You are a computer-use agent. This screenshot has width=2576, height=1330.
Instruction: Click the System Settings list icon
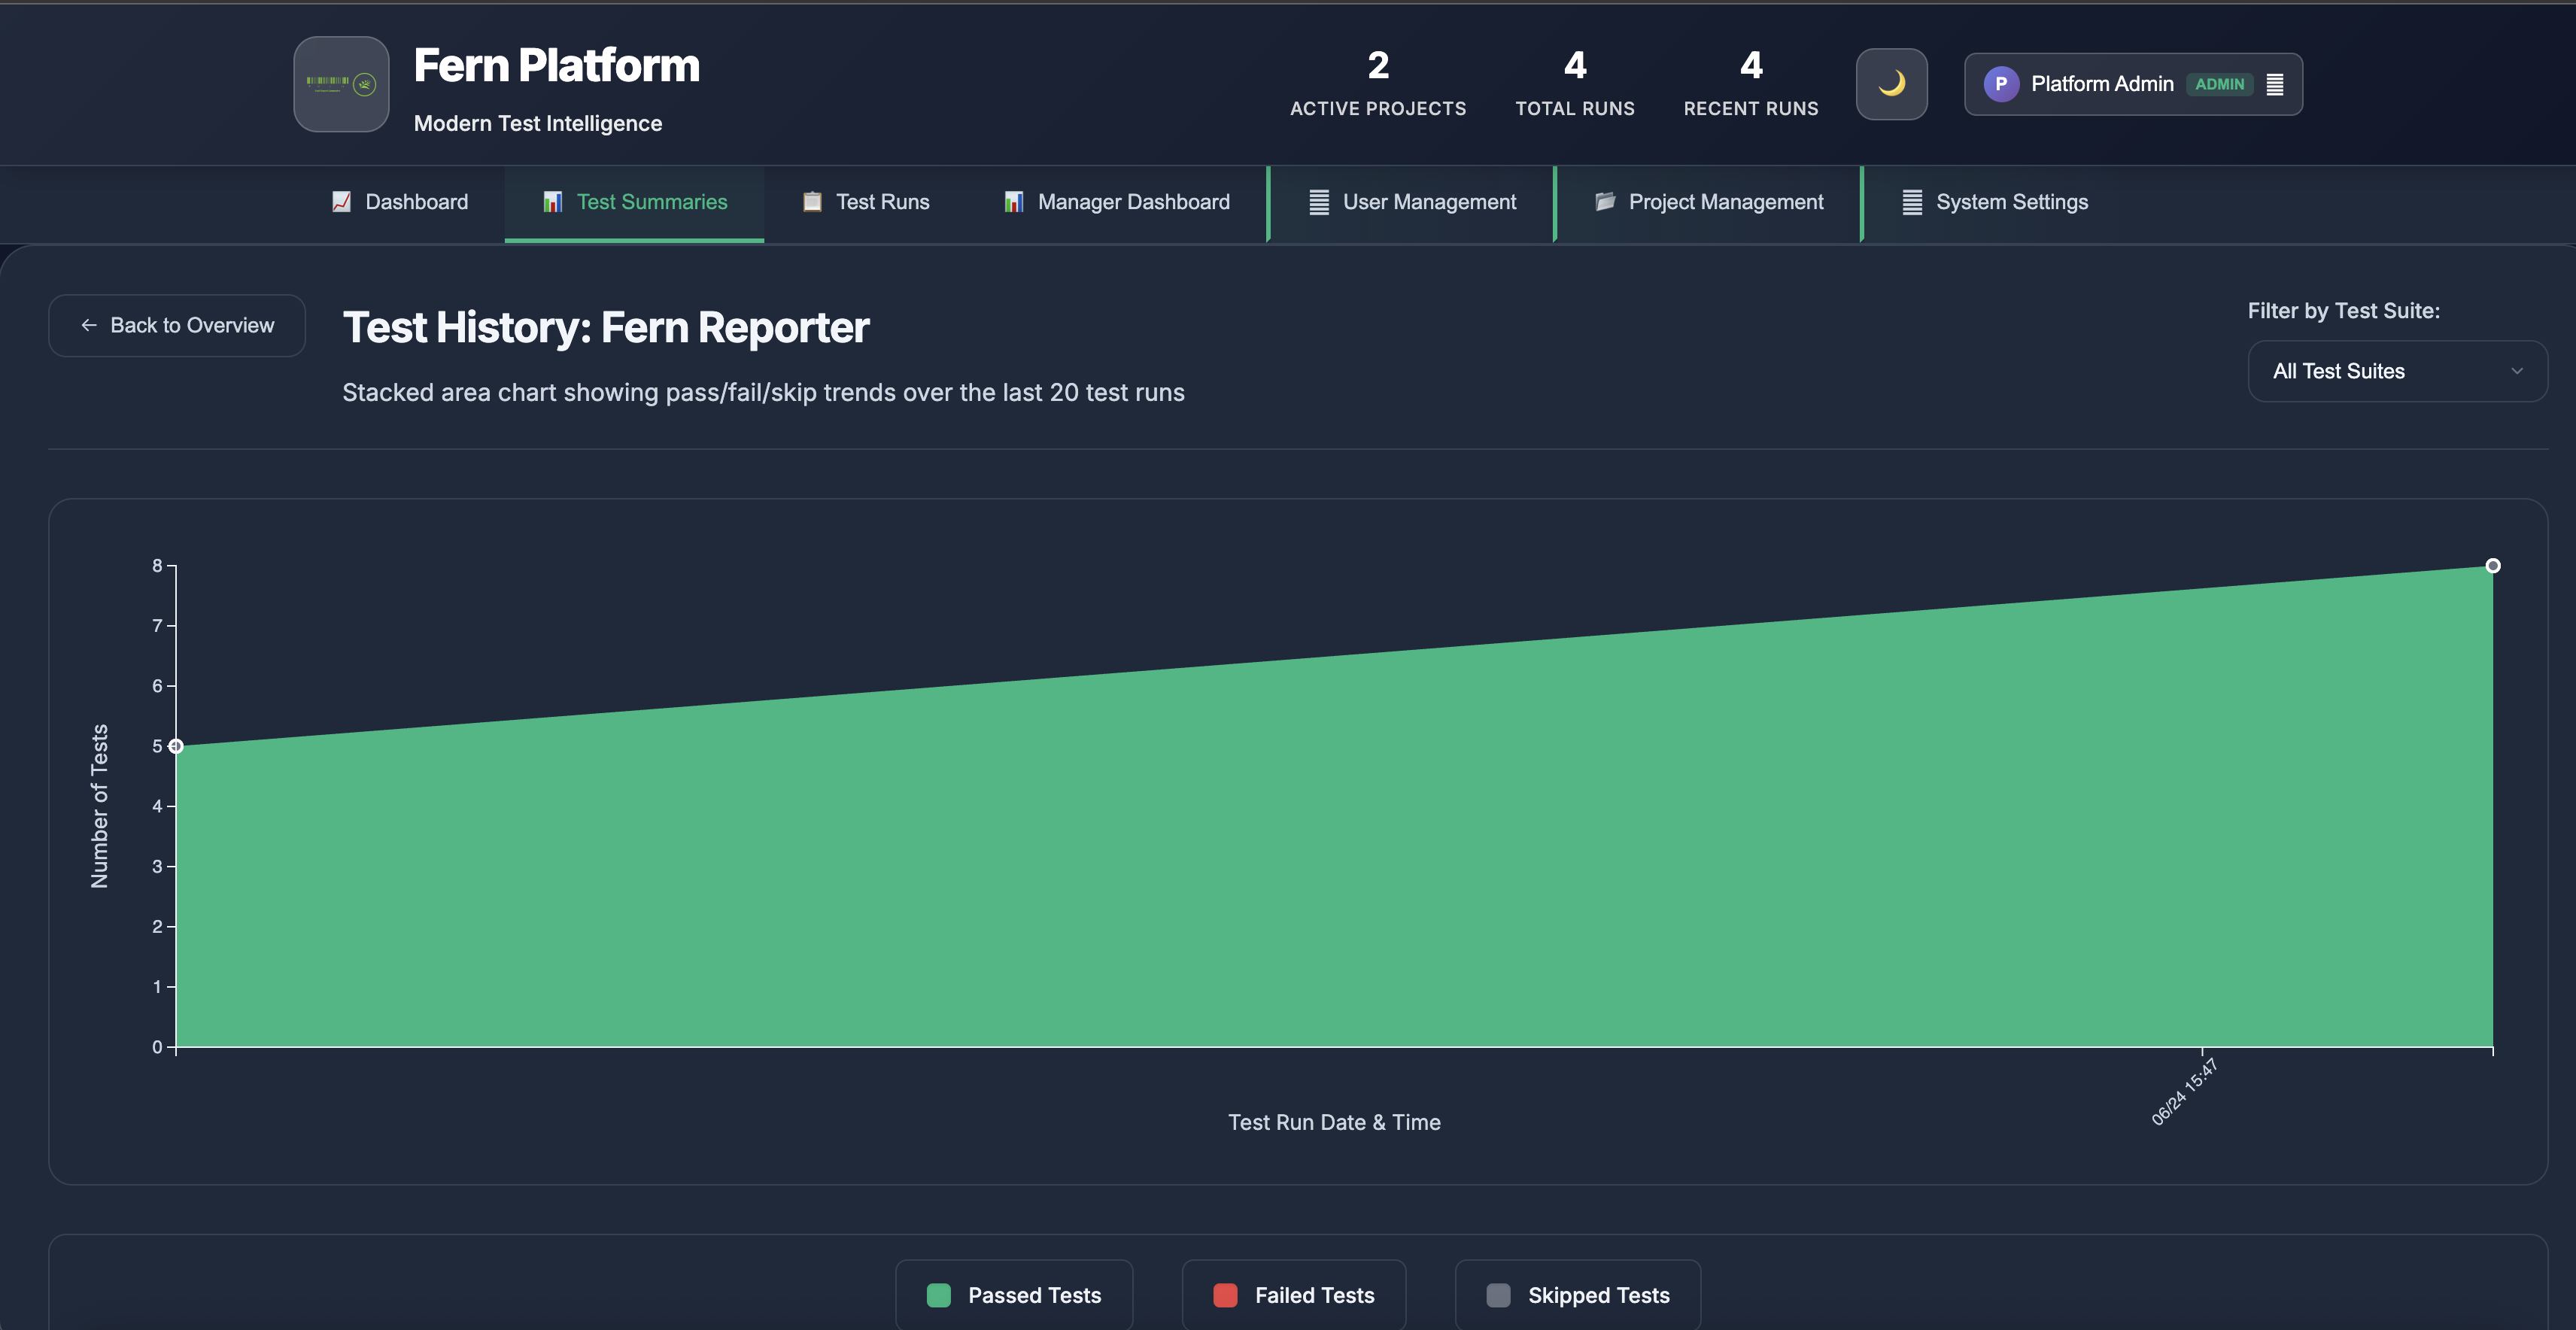tap(1912, 202)
